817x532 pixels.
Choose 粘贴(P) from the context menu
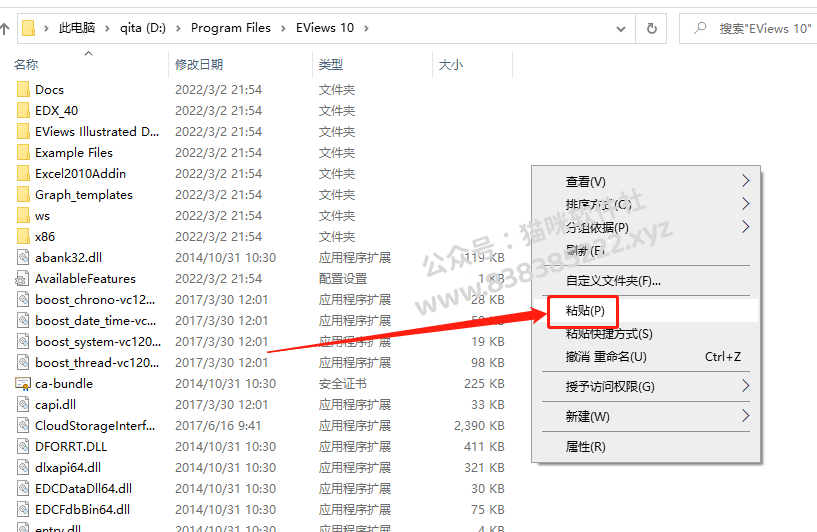click(x=646, y=311)
